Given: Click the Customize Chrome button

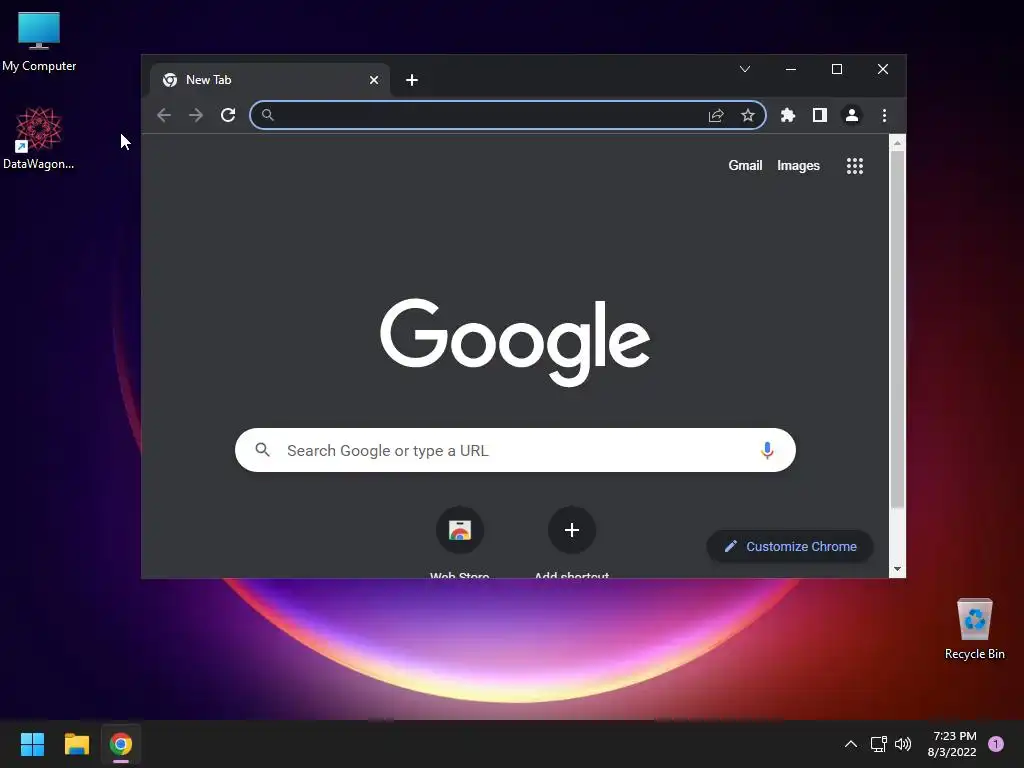Looking at the screenshot, I should click(x=790, y=547).
